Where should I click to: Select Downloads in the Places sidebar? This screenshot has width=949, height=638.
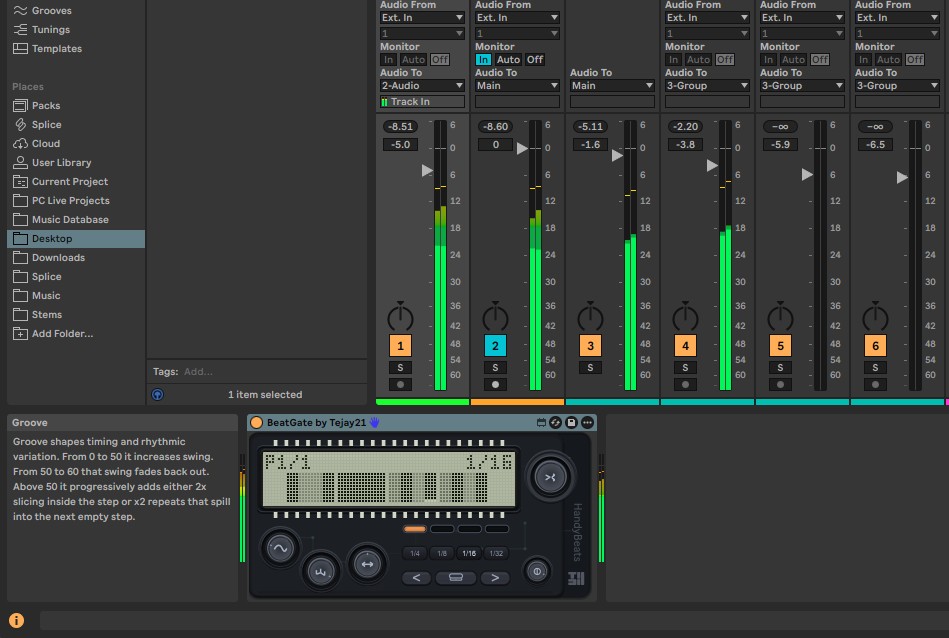60,257
